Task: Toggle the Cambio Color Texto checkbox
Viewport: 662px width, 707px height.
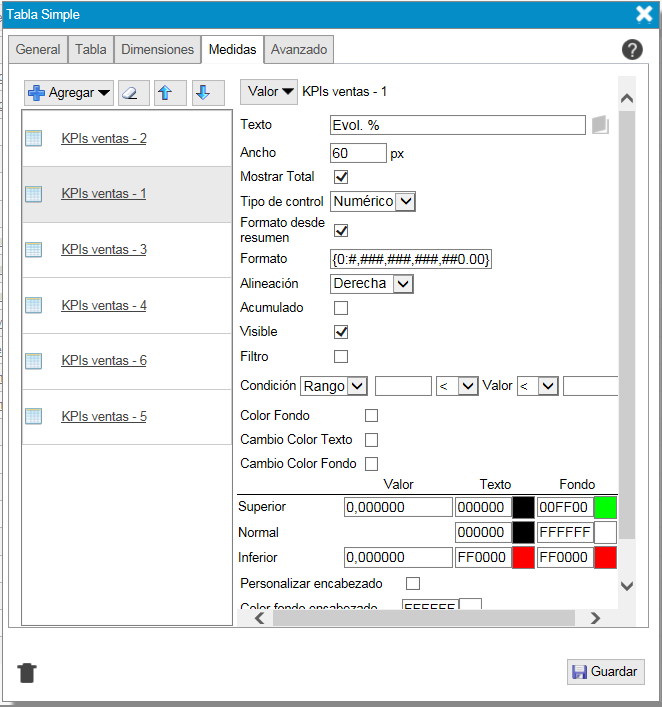Action: (x=372, y=440)
